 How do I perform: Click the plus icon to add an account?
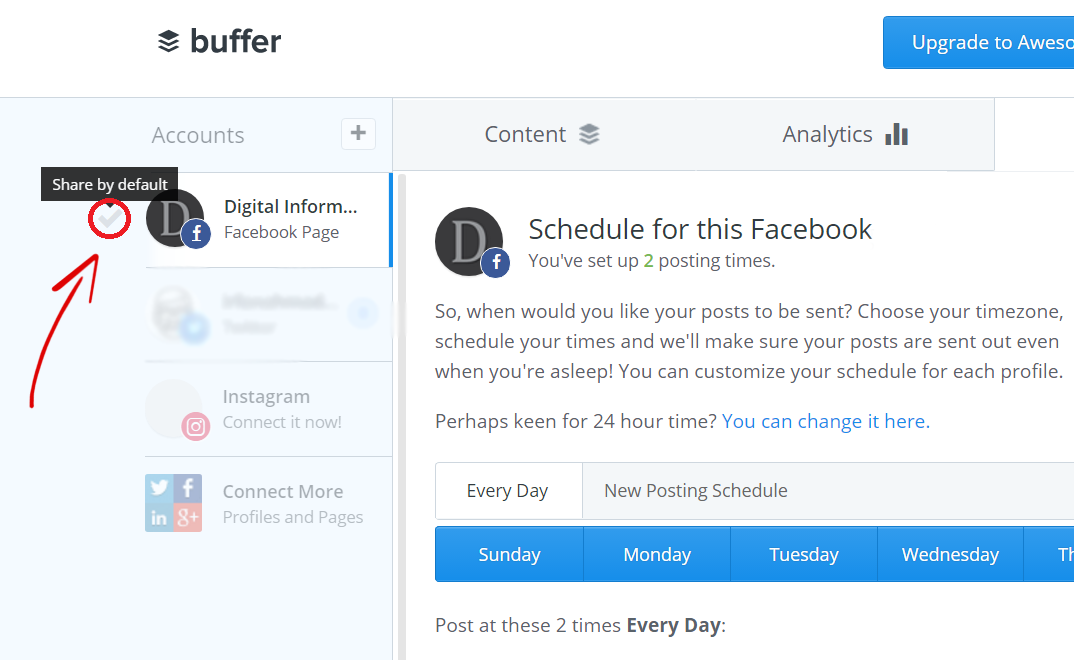(358, 133)
